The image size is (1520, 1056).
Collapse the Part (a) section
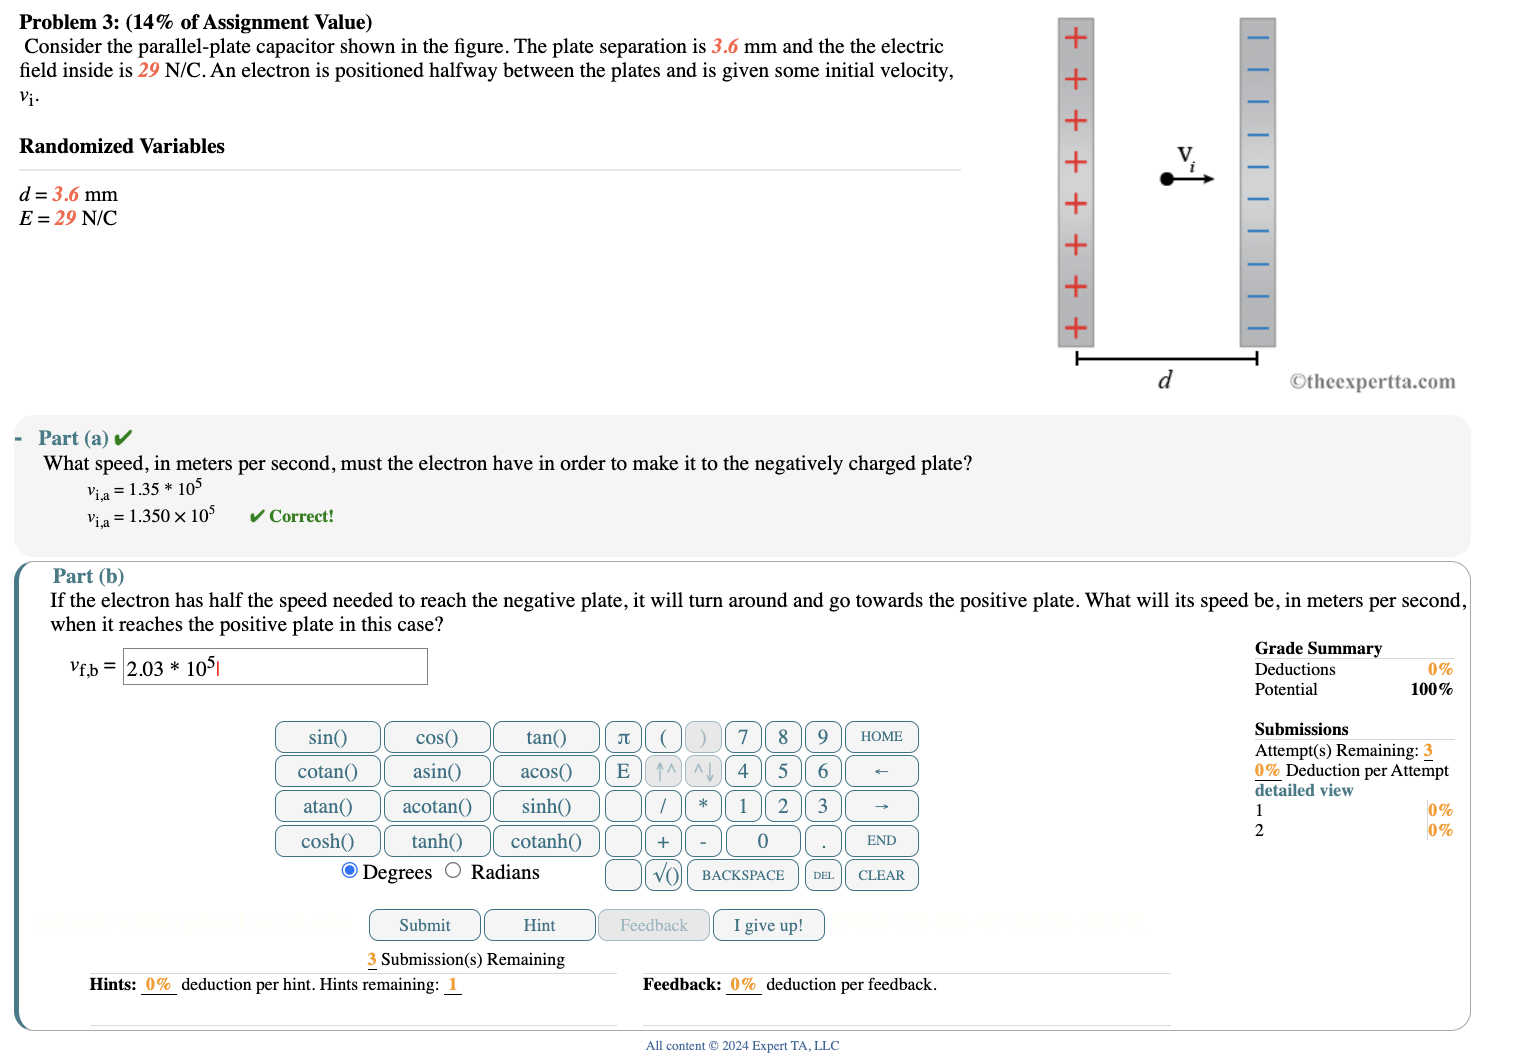pyautogui.click(x=17, y=437)
